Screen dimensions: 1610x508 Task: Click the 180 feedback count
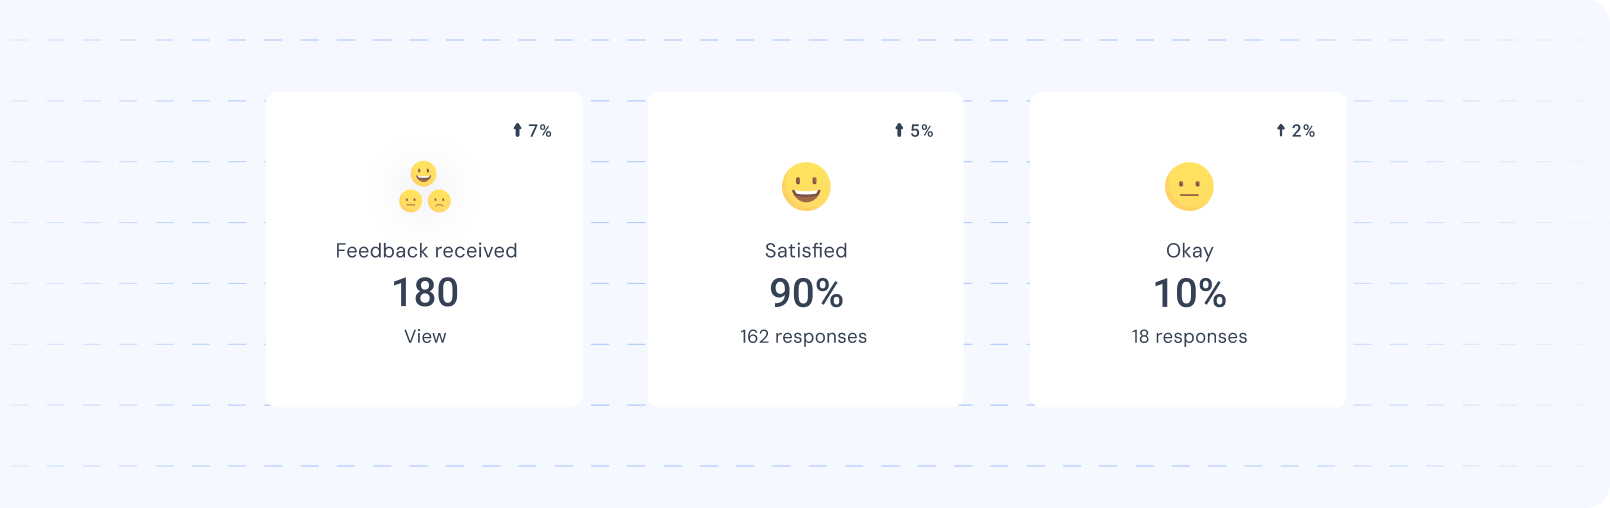point(425,293)
